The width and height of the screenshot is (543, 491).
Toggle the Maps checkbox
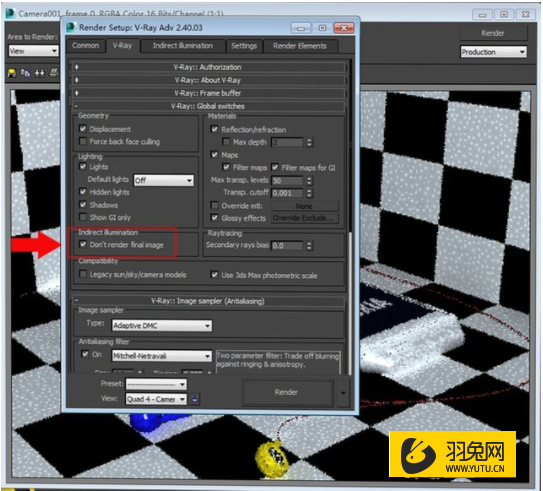(x=214, y=154)
